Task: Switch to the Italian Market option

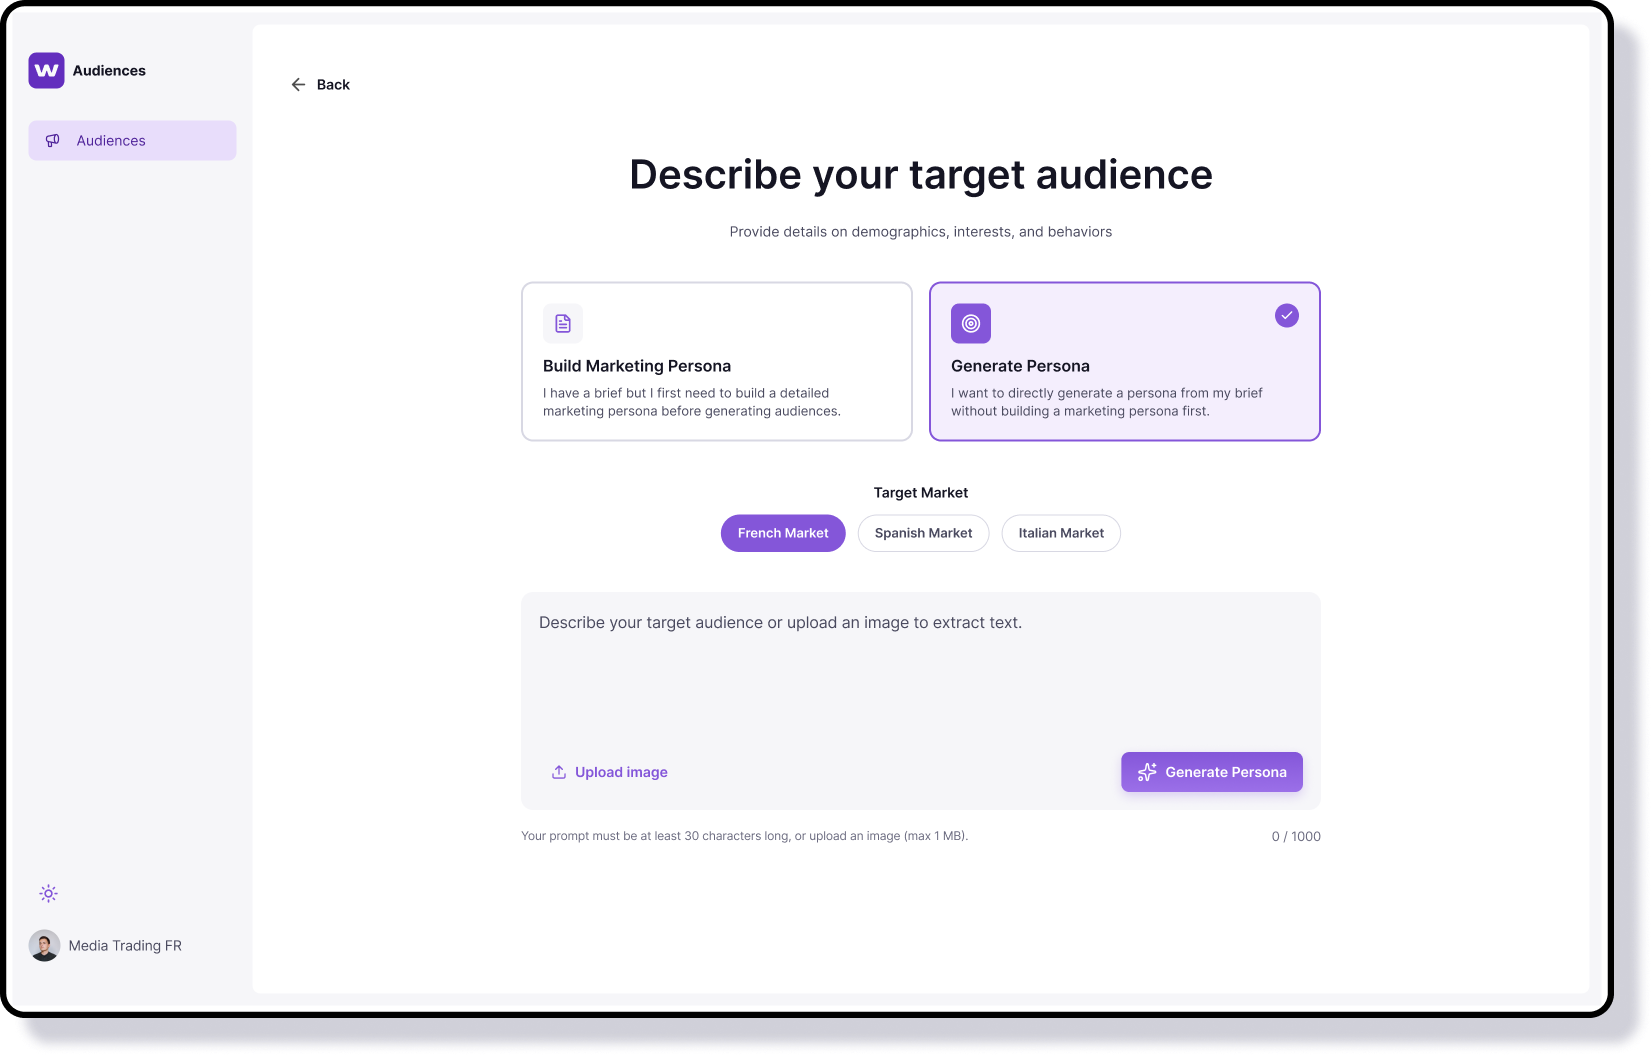Action: pos(1061,533)
